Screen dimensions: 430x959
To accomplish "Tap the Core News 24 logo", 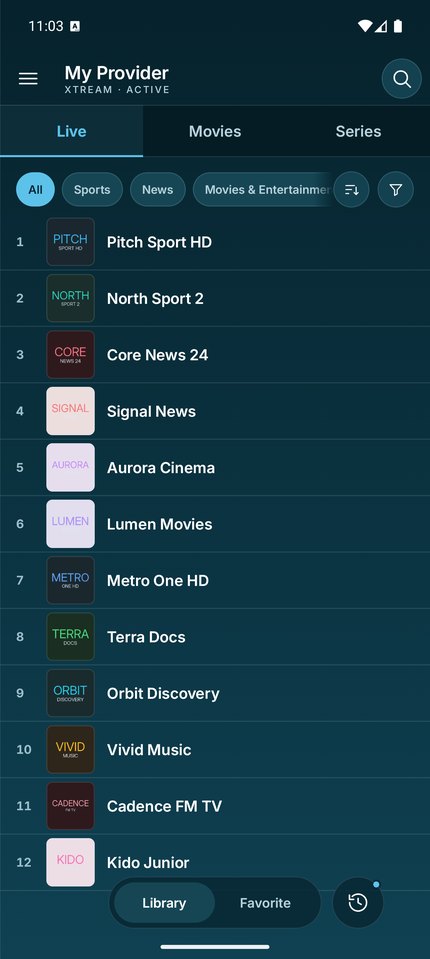I will (70, 355).
